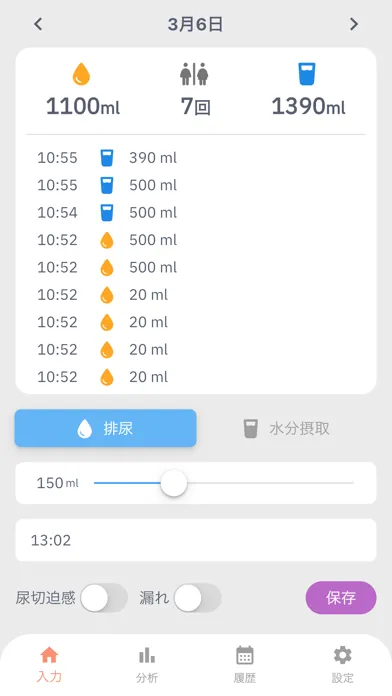The image size is (392, 696).
Task: Select the 排尿 input mode
Action: [x=106, y=428]
